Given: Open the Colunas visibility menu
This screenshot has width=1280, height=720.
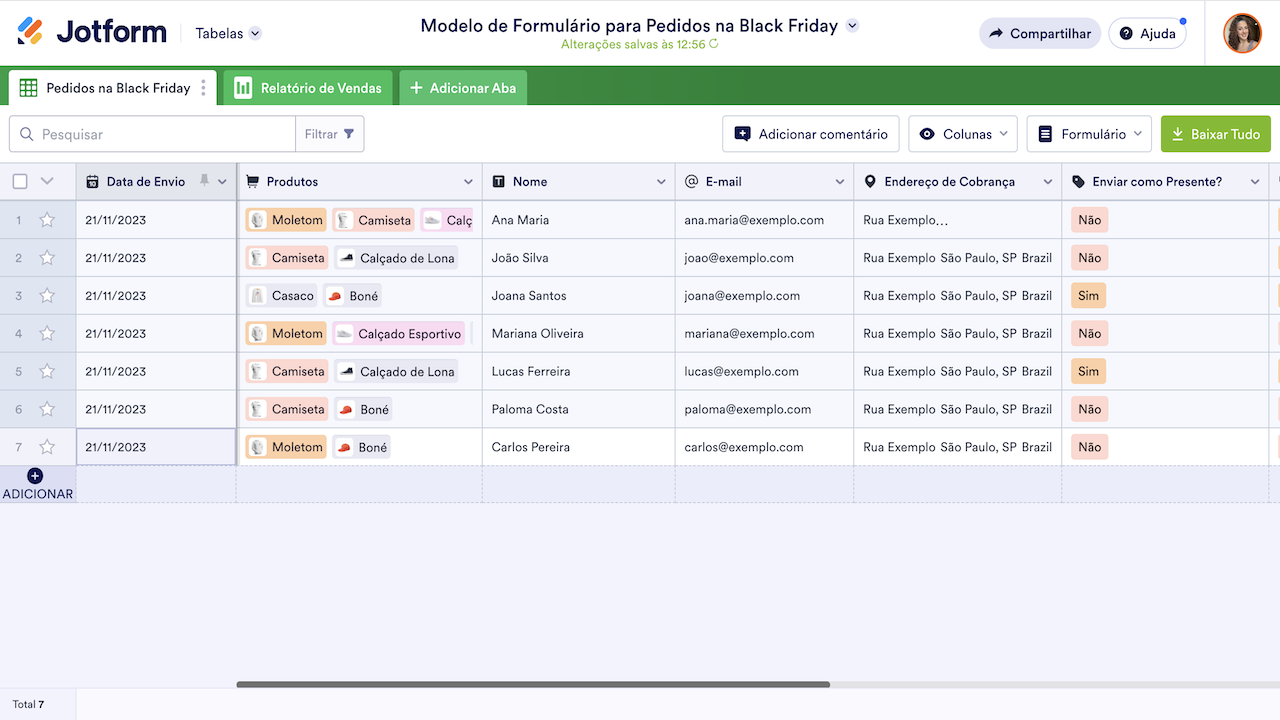Looking at the screenshot, I should (962, 134).
